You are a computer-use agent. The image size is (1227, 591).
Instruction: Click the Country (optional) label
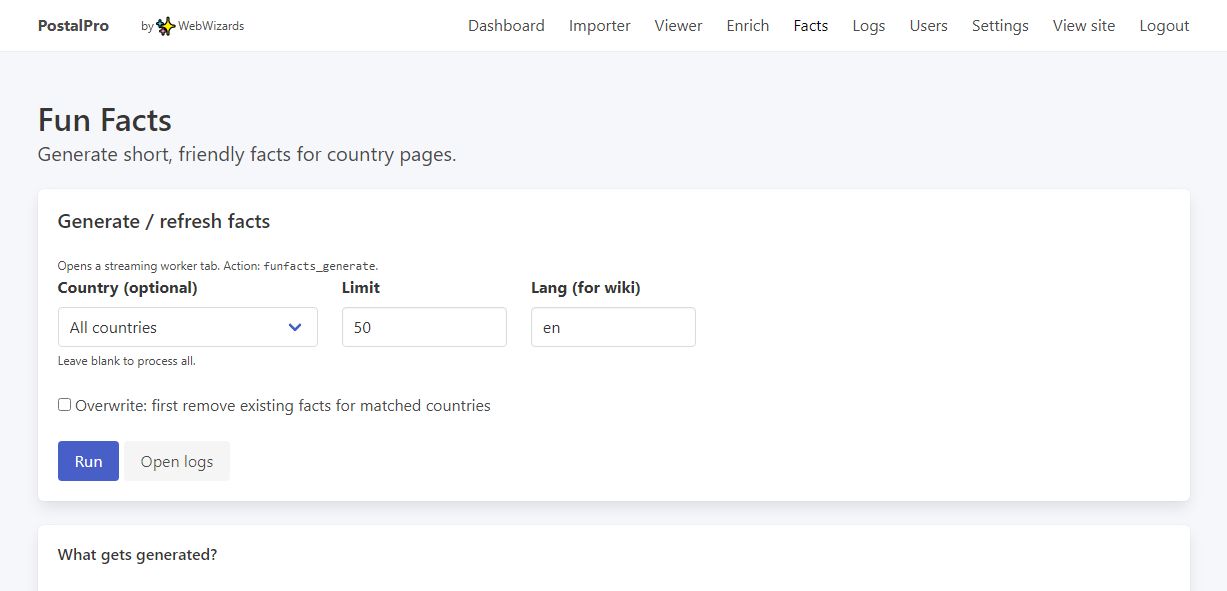(x=127, y=288)
